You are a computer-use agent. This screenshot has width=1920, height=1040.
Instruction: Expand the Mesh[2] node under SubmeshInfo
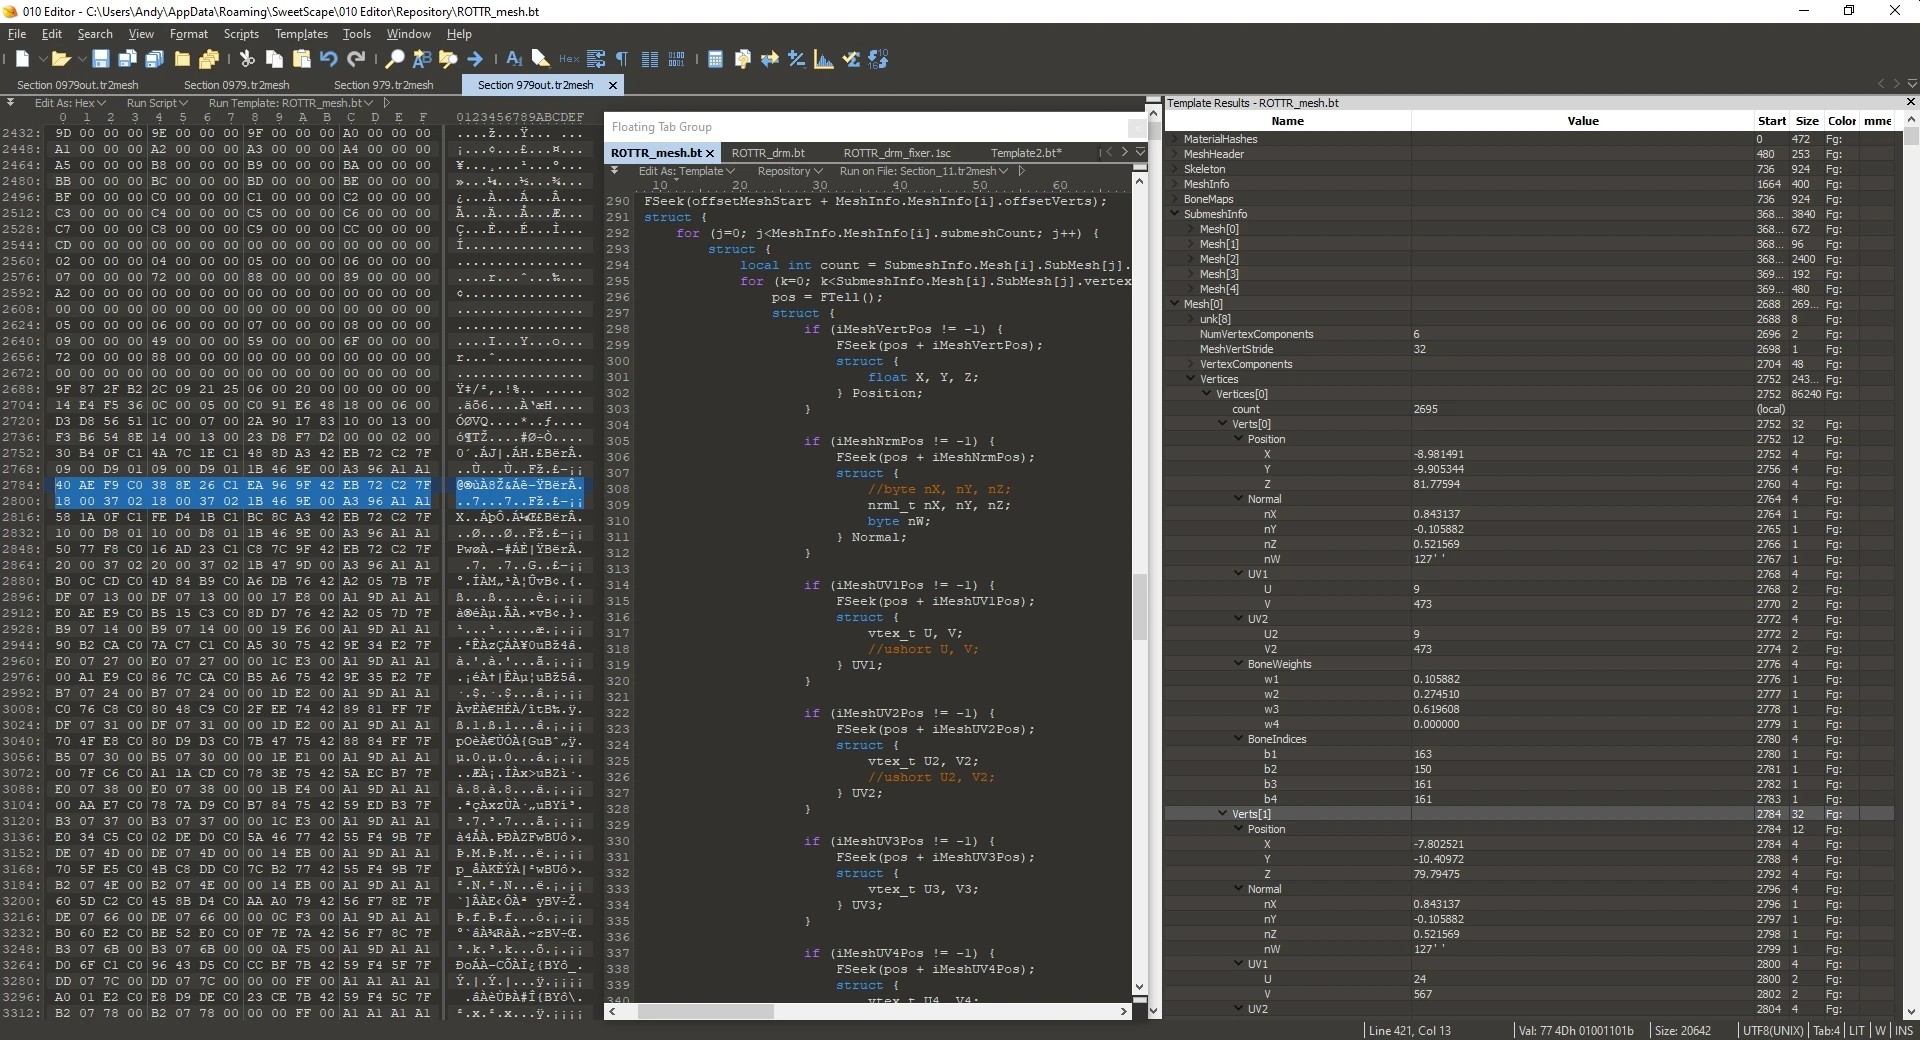pos(1191,259)
